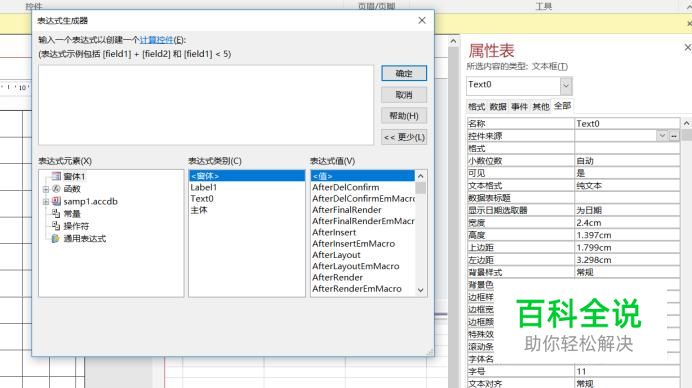Click the 操作符 operators icon
692x388 pixels.
tap(56, 226)
